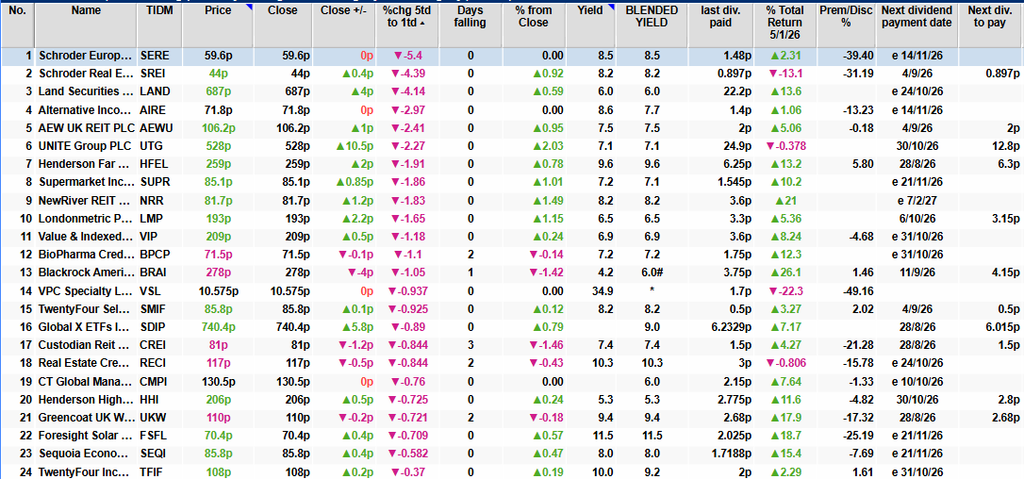Click the -5.4 percent change value
This screenshot has height=479, width=1024.
(x=408, y=56)
